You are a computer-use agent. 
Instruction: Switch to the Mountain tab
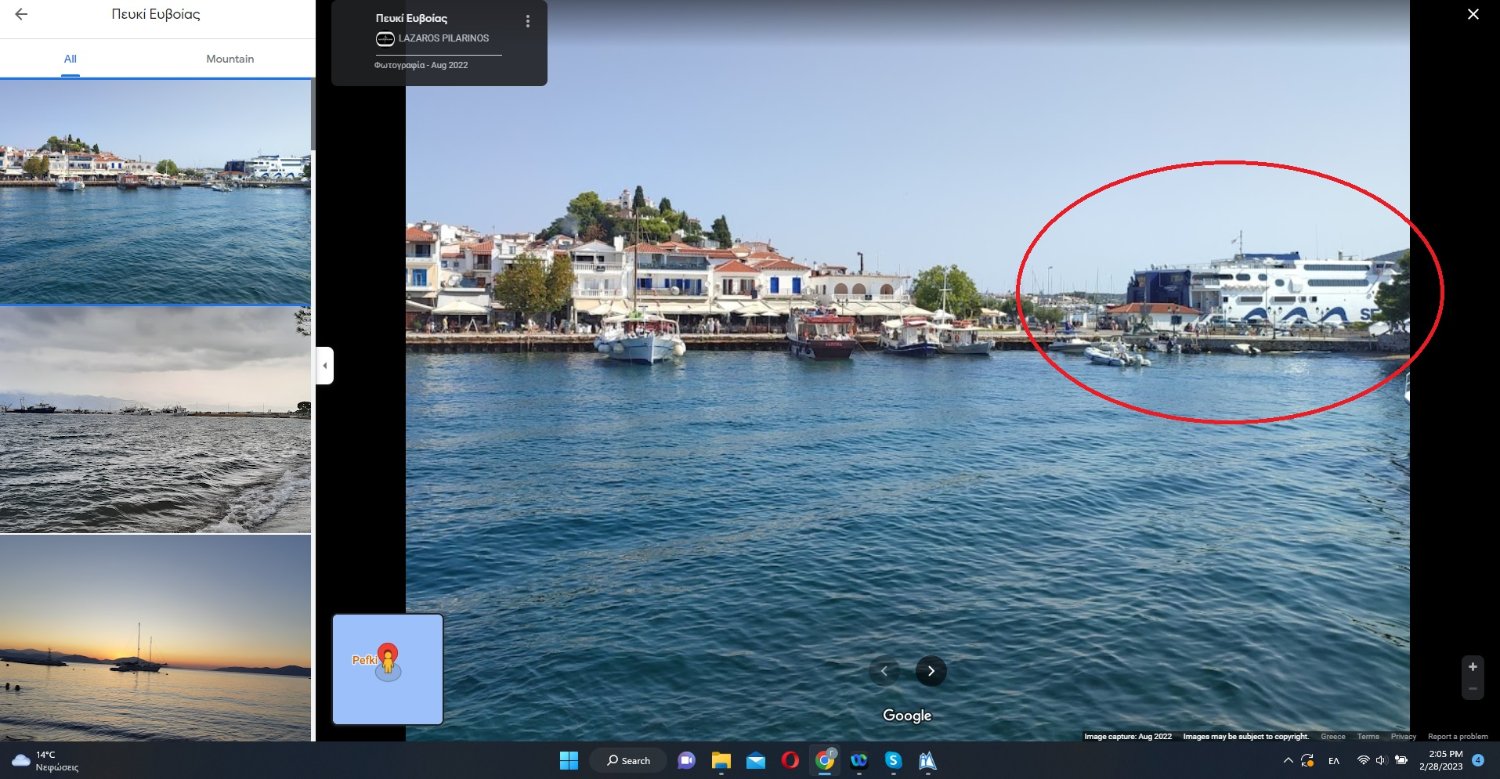(230, 59)
